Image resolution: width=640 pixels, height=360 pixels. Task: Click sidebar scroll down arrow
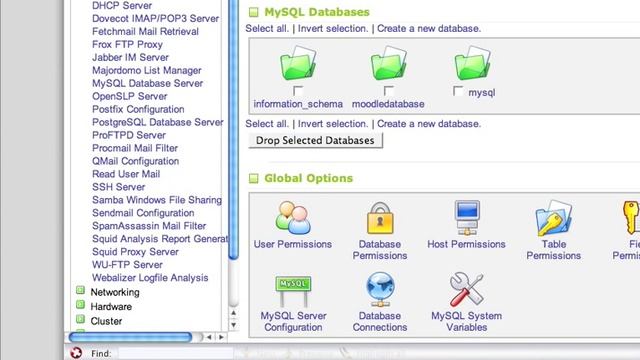pyautogui.click(x=233, y=325)
